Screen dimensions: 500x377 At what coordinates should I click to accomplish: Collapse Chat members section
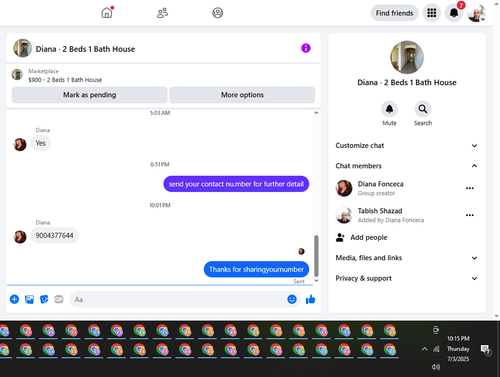coord(407,166)
